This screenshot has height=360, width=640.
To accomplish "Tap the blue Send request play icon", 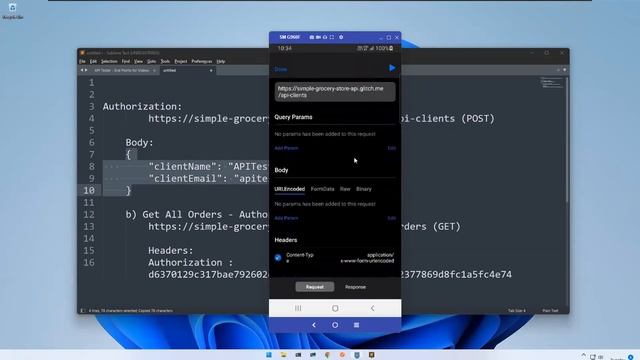I will pos(392,68).
